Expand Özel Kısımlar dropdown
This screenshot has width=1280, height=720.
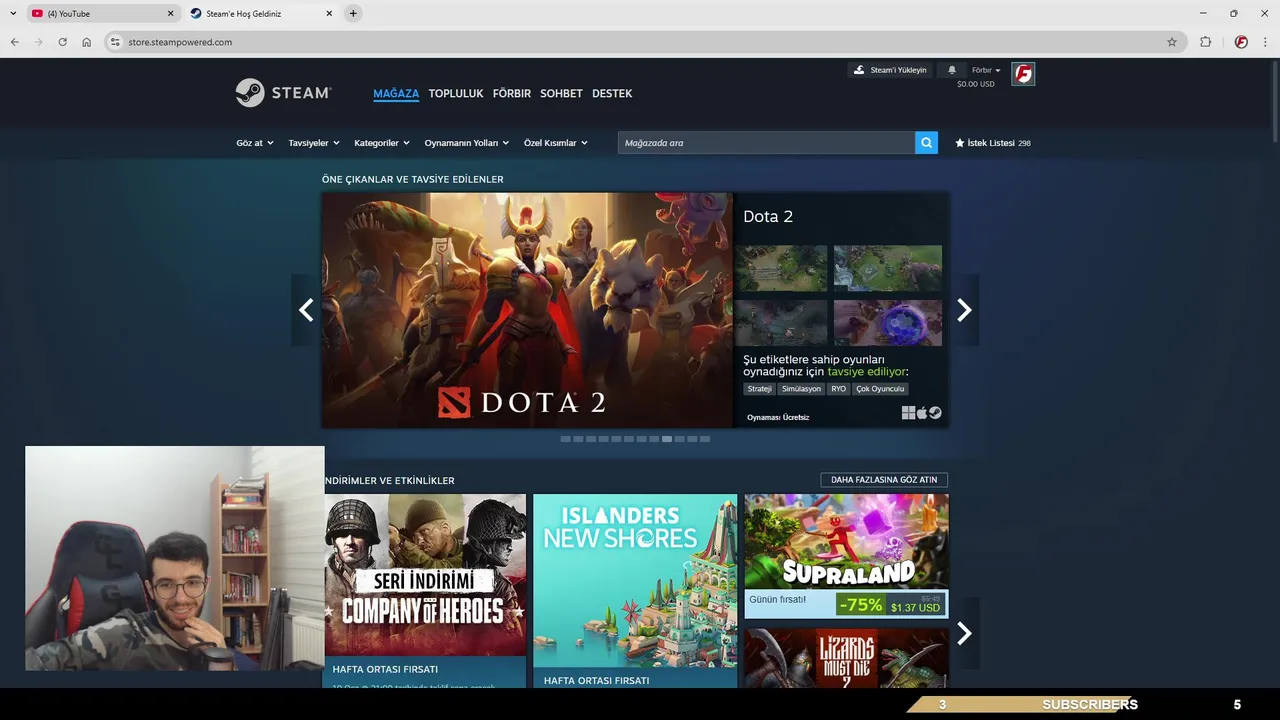(x=556, y=143)
